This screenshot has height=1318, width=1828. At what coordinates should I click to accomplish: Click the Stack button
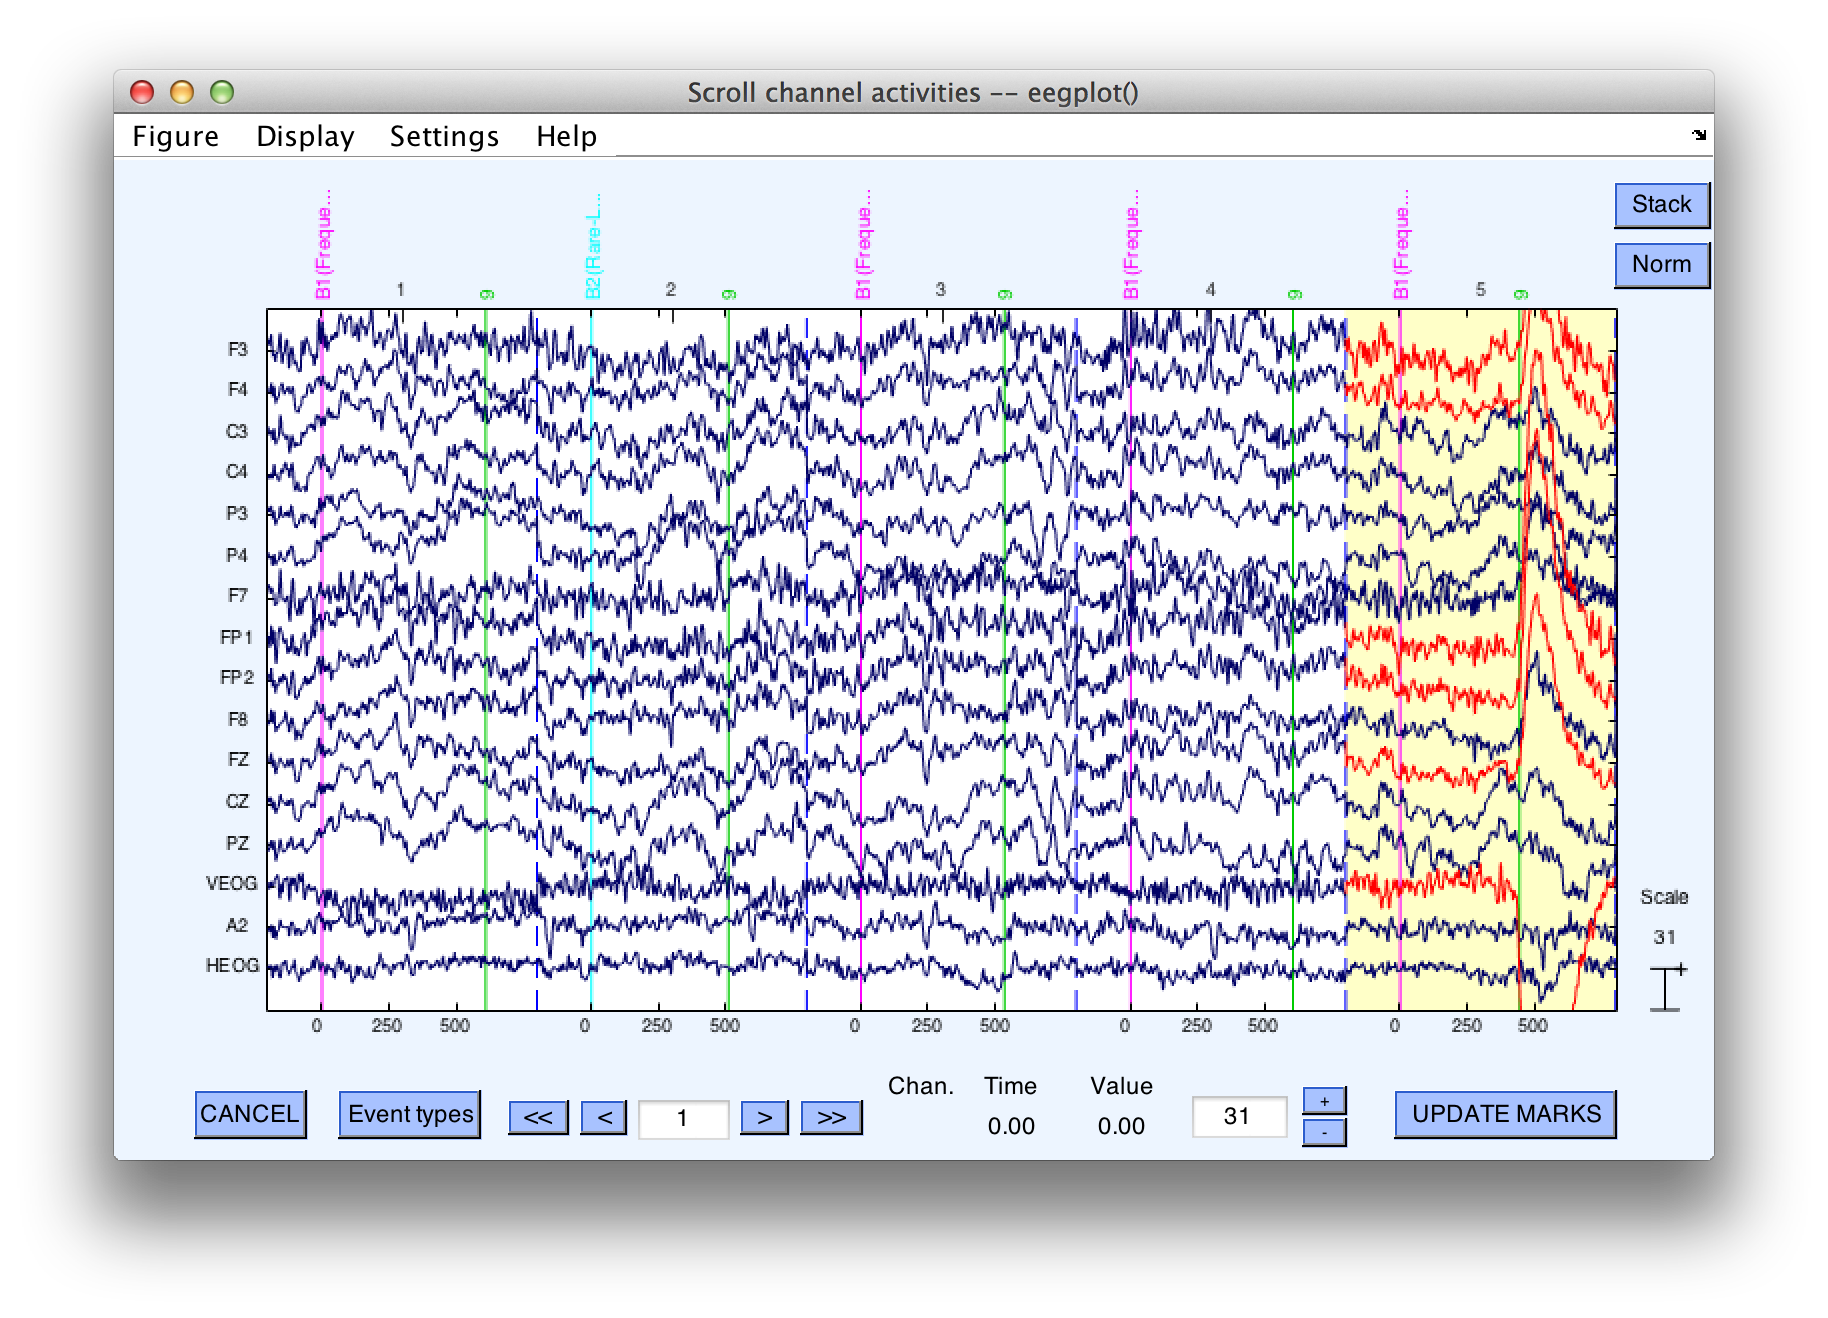(1661, 205)
